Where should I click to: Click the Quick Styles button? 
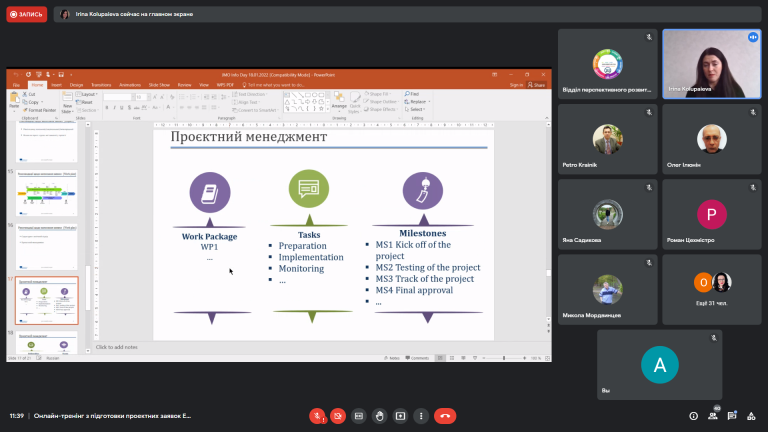click(x=355, y=102)
